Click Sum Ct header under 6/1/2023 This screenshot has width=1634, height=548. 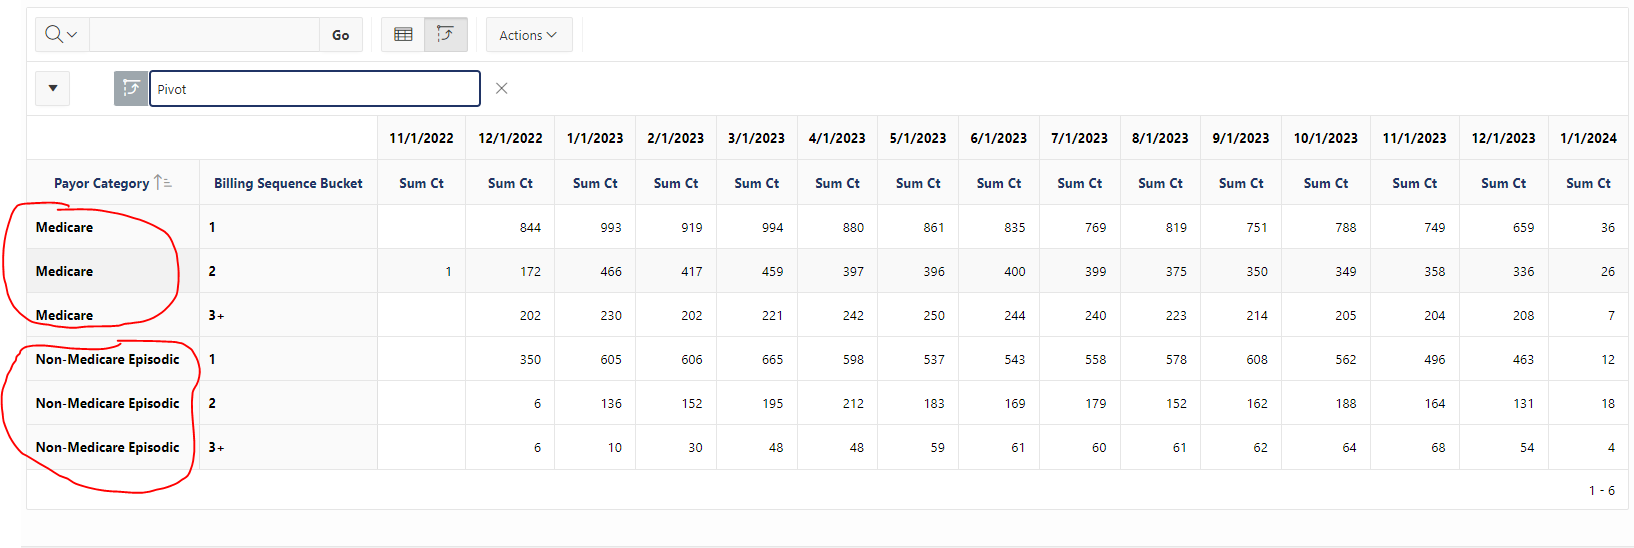[999, 183]
